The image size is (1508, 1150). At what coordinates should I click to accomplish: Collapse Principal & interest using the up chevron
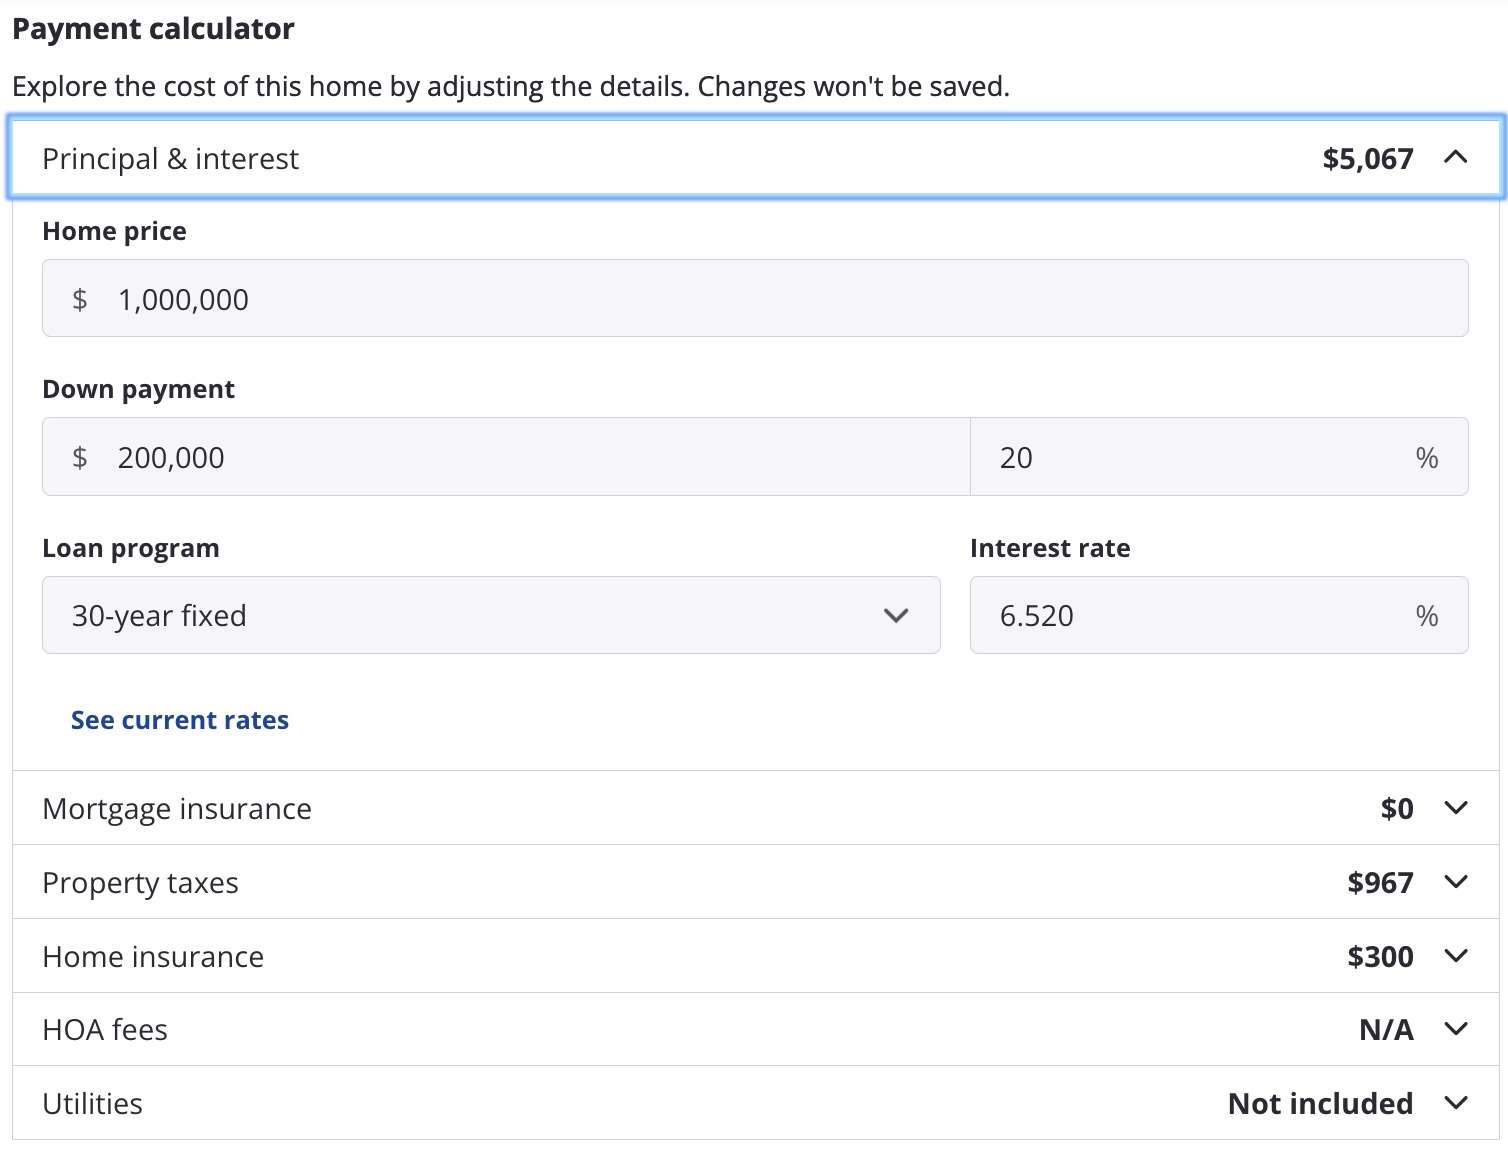pyautogui.click(x=1456, y=158)
